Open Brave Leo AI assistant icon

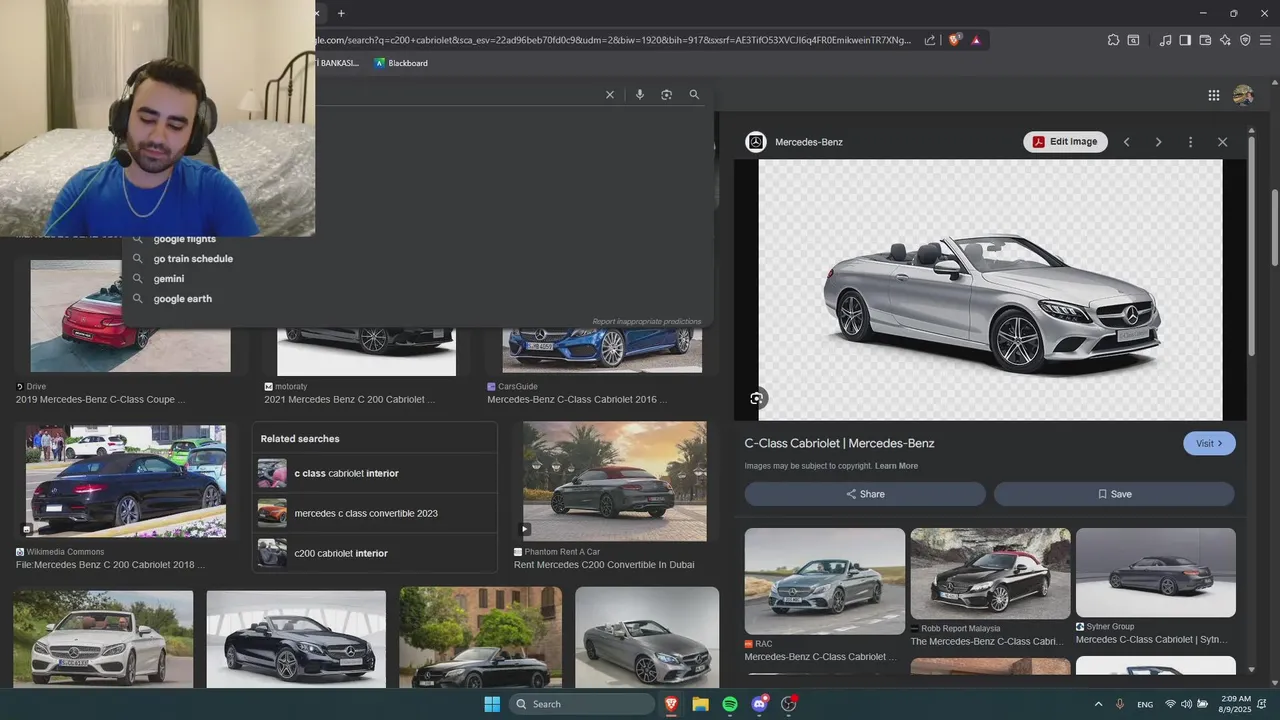click(1225, 40)
